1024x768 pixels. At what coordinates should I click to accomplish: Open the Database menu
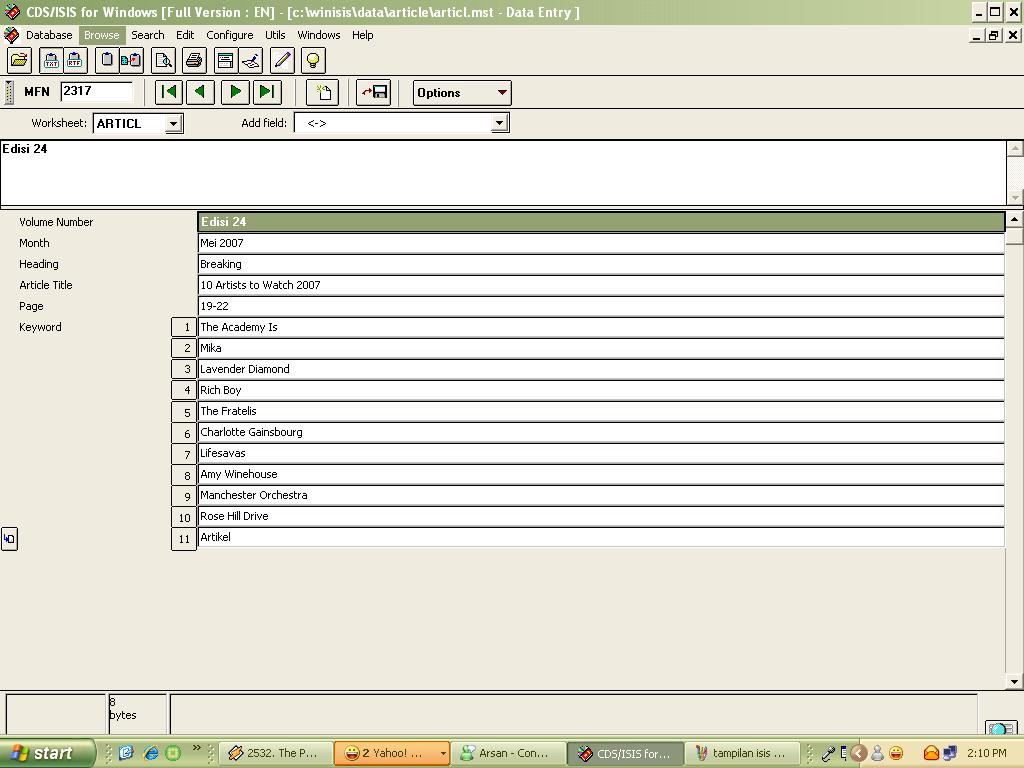[49, 35]
